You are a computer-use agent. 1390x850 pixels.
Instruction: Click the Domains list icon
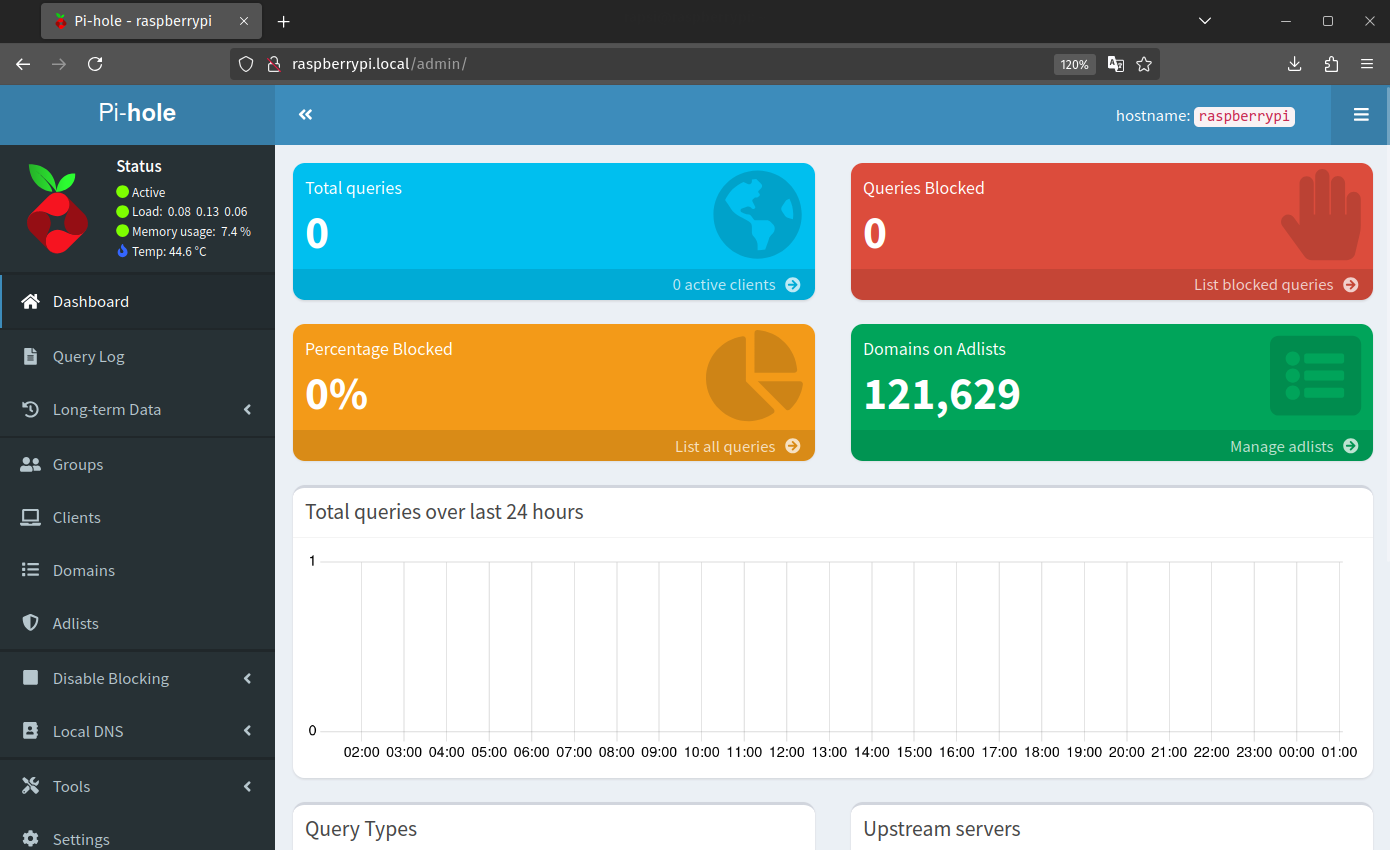31,570
